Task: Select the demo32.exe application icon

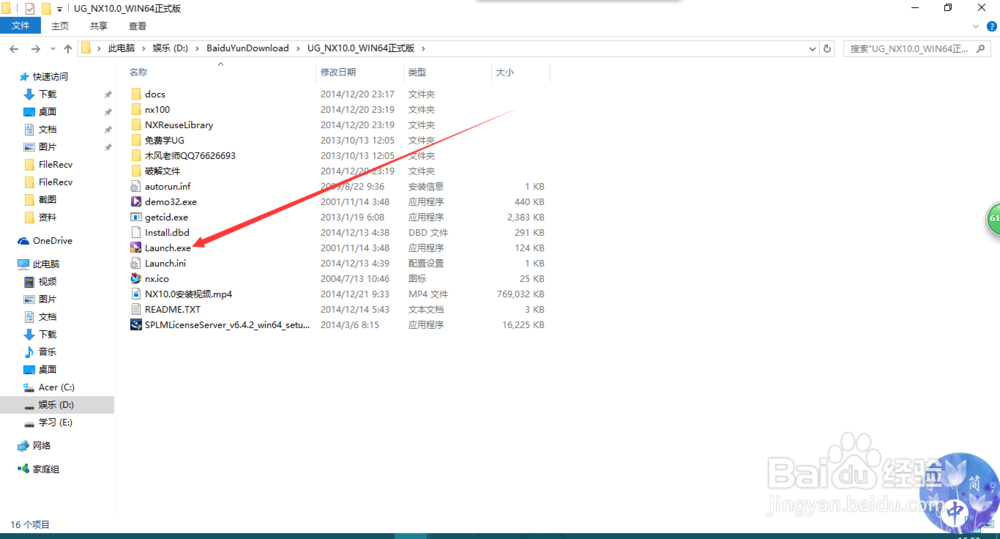Action: [136, 202]
